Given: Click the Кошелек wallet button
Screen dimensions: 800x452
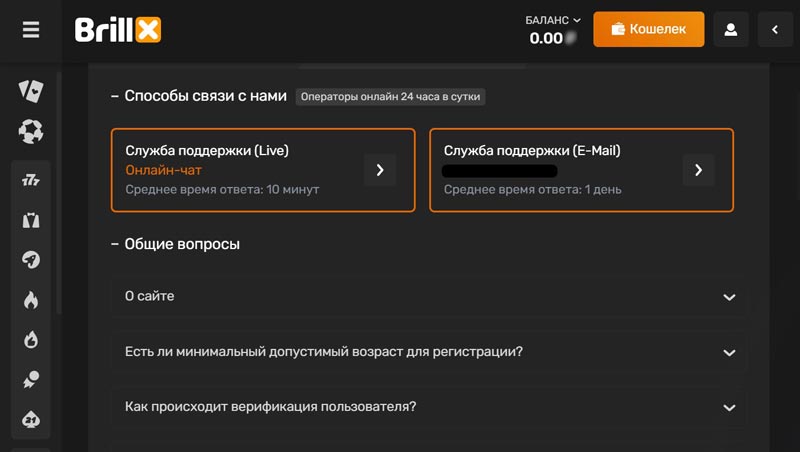Looking at the screenshot, I should tap(648, 30).
